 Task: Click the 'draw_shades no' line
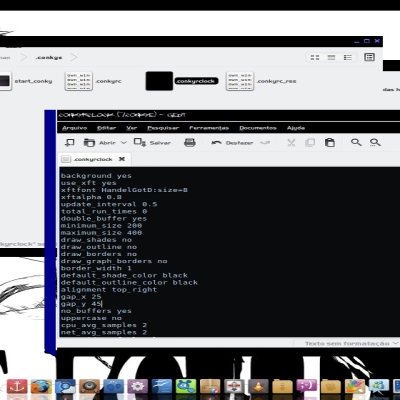click(96, 240)
